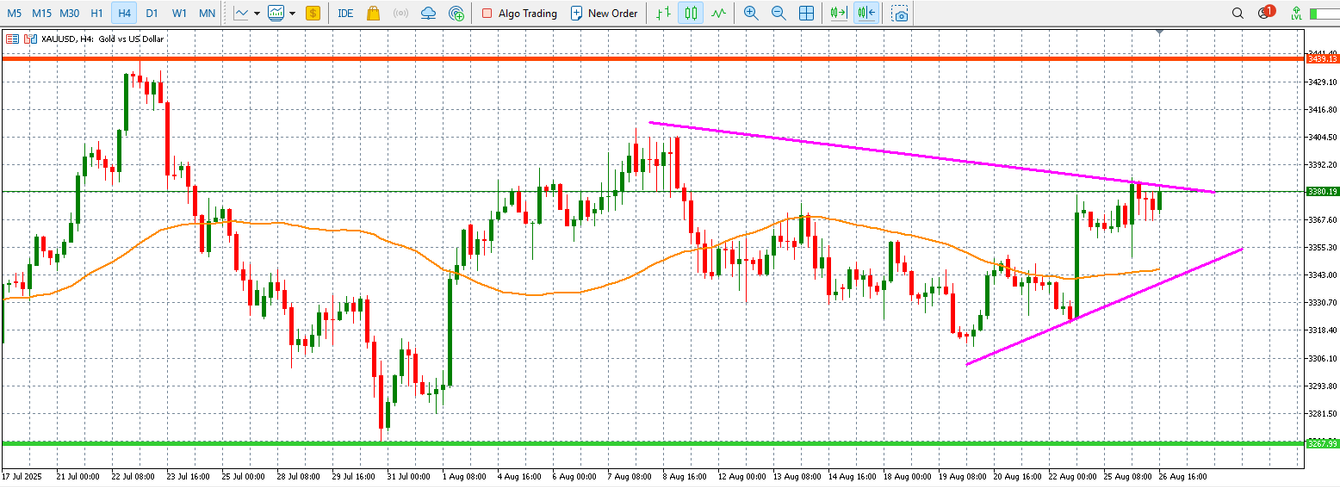Switch to the D1 timeframe
This screenshot has width=1340, height=487.
[151, 13]
